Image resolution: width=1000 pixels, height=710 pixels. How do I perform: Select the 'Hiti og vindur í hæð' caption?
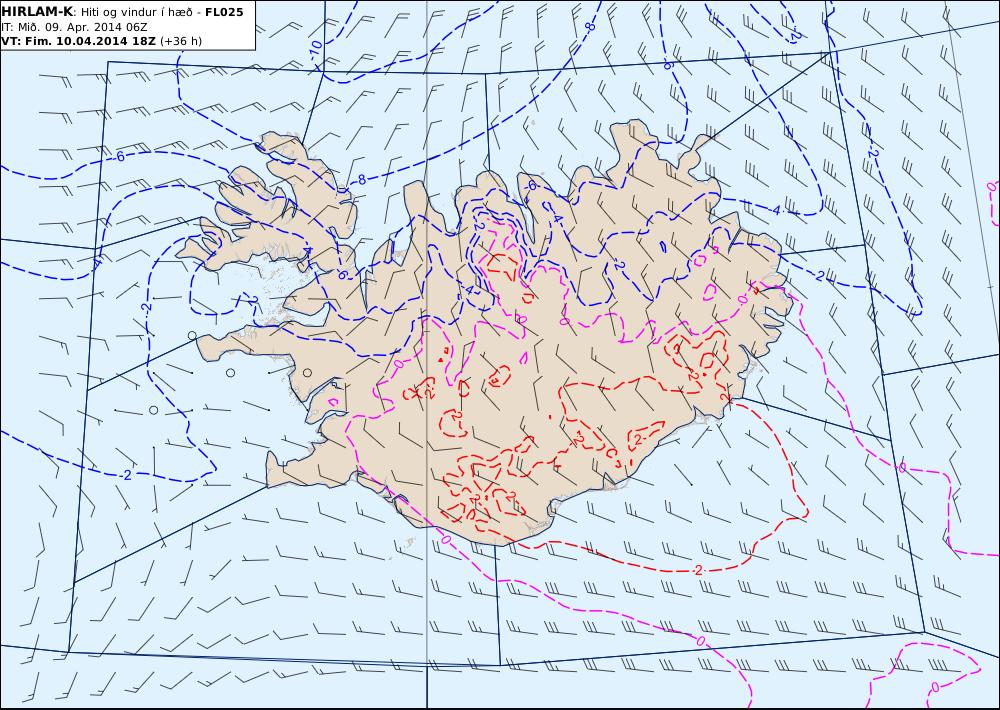(x=136, y=12)
